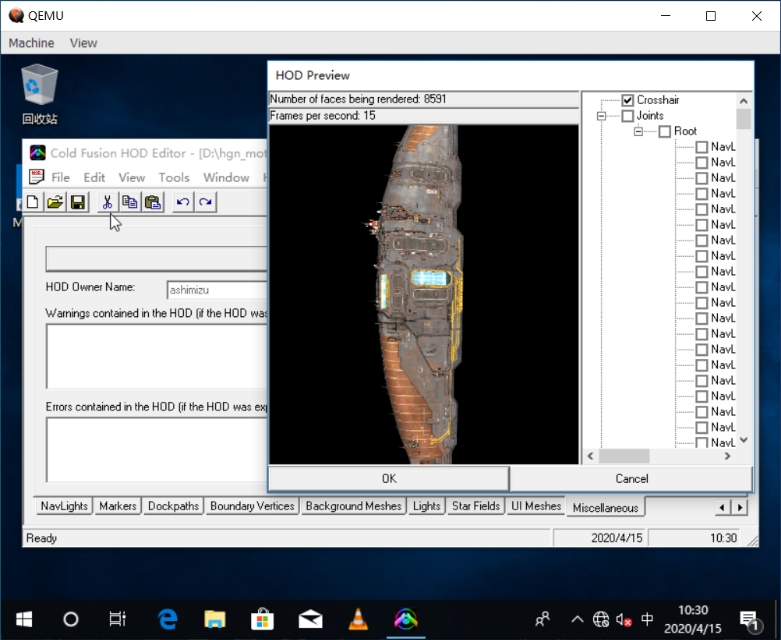This screenshot has width=781, height=640.
Task: Click the Save floppy disk icon
Action: (78, 202)
